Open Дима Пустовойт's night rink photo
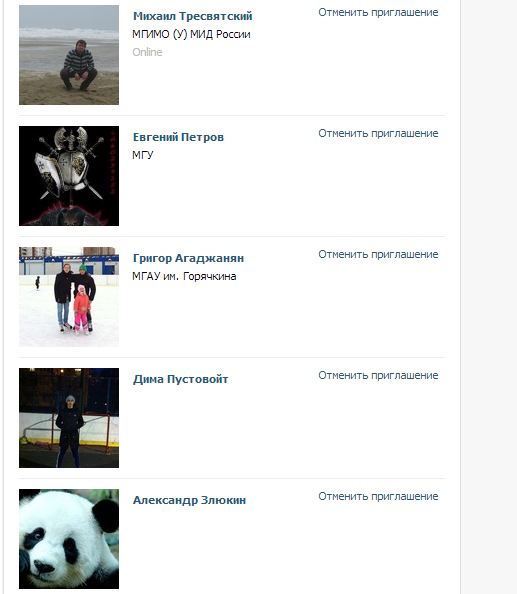Screen dimensions: 517x594 pos(69,418)
